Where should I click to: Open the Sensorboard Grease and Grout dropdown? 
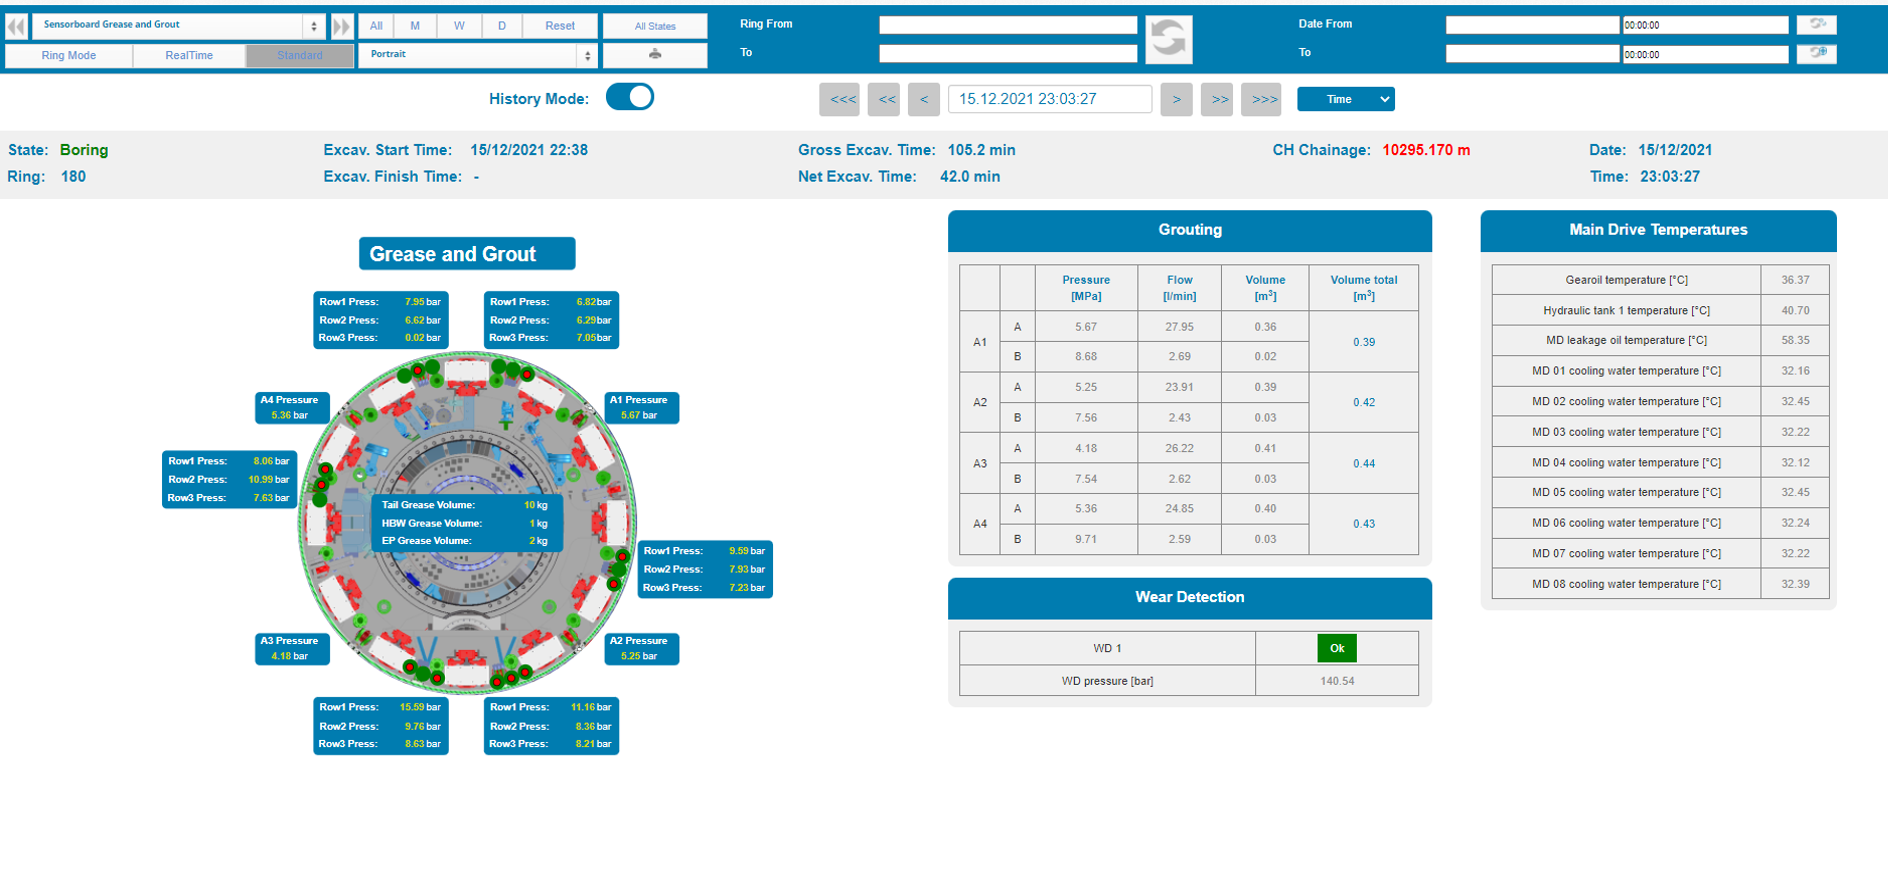(x=180, y=25)
